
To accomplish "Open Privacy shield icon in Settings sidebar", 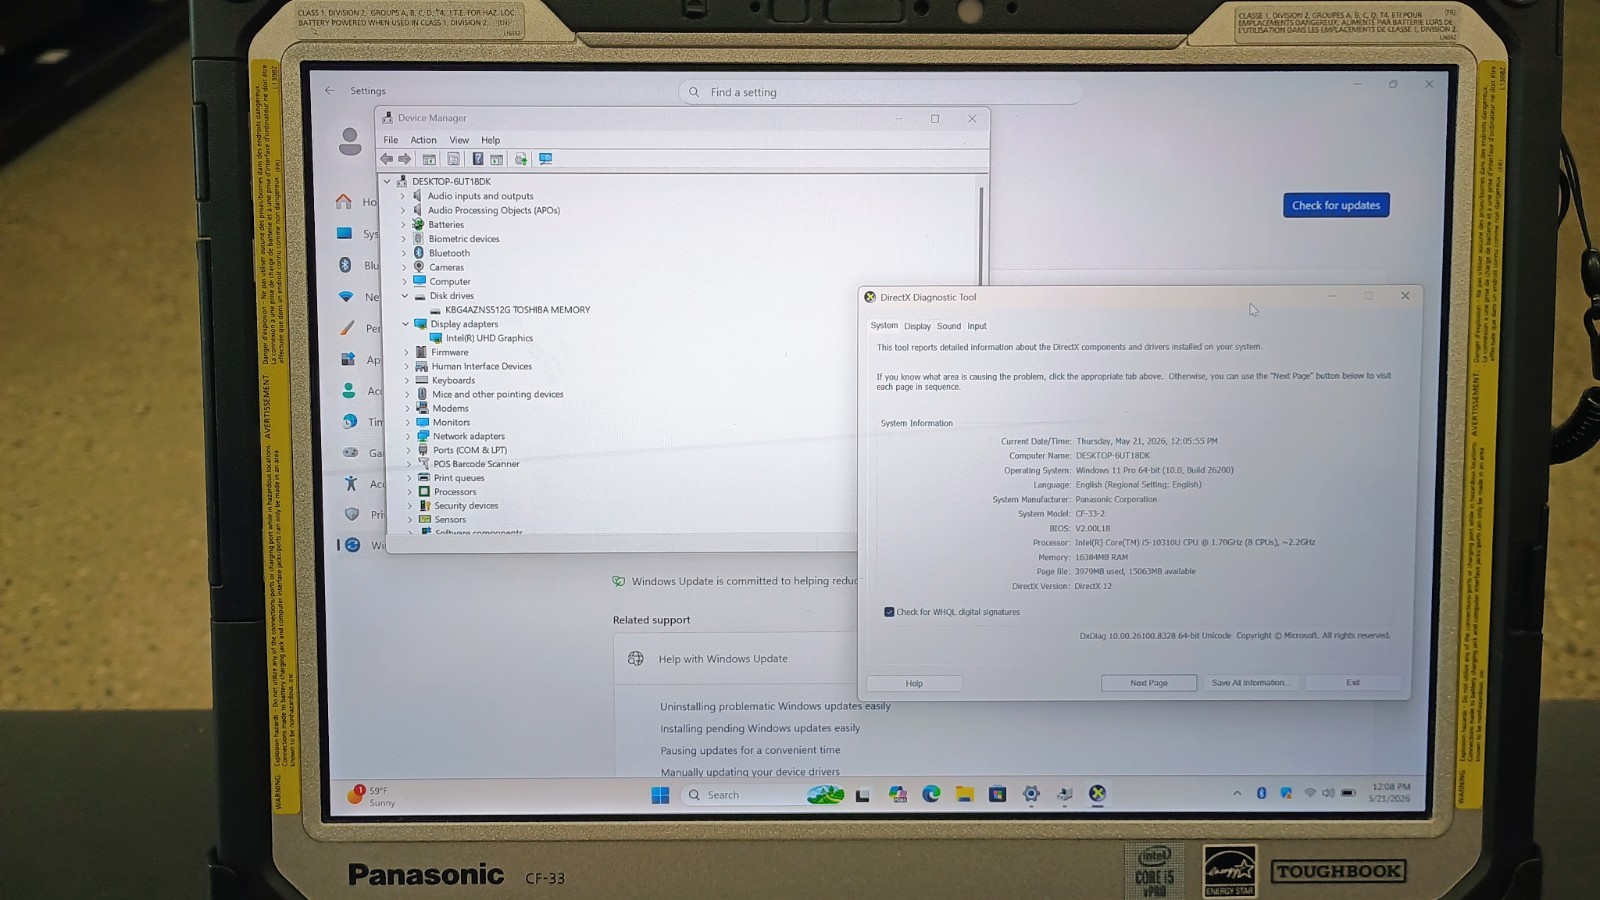I will [x=352, y=514].
